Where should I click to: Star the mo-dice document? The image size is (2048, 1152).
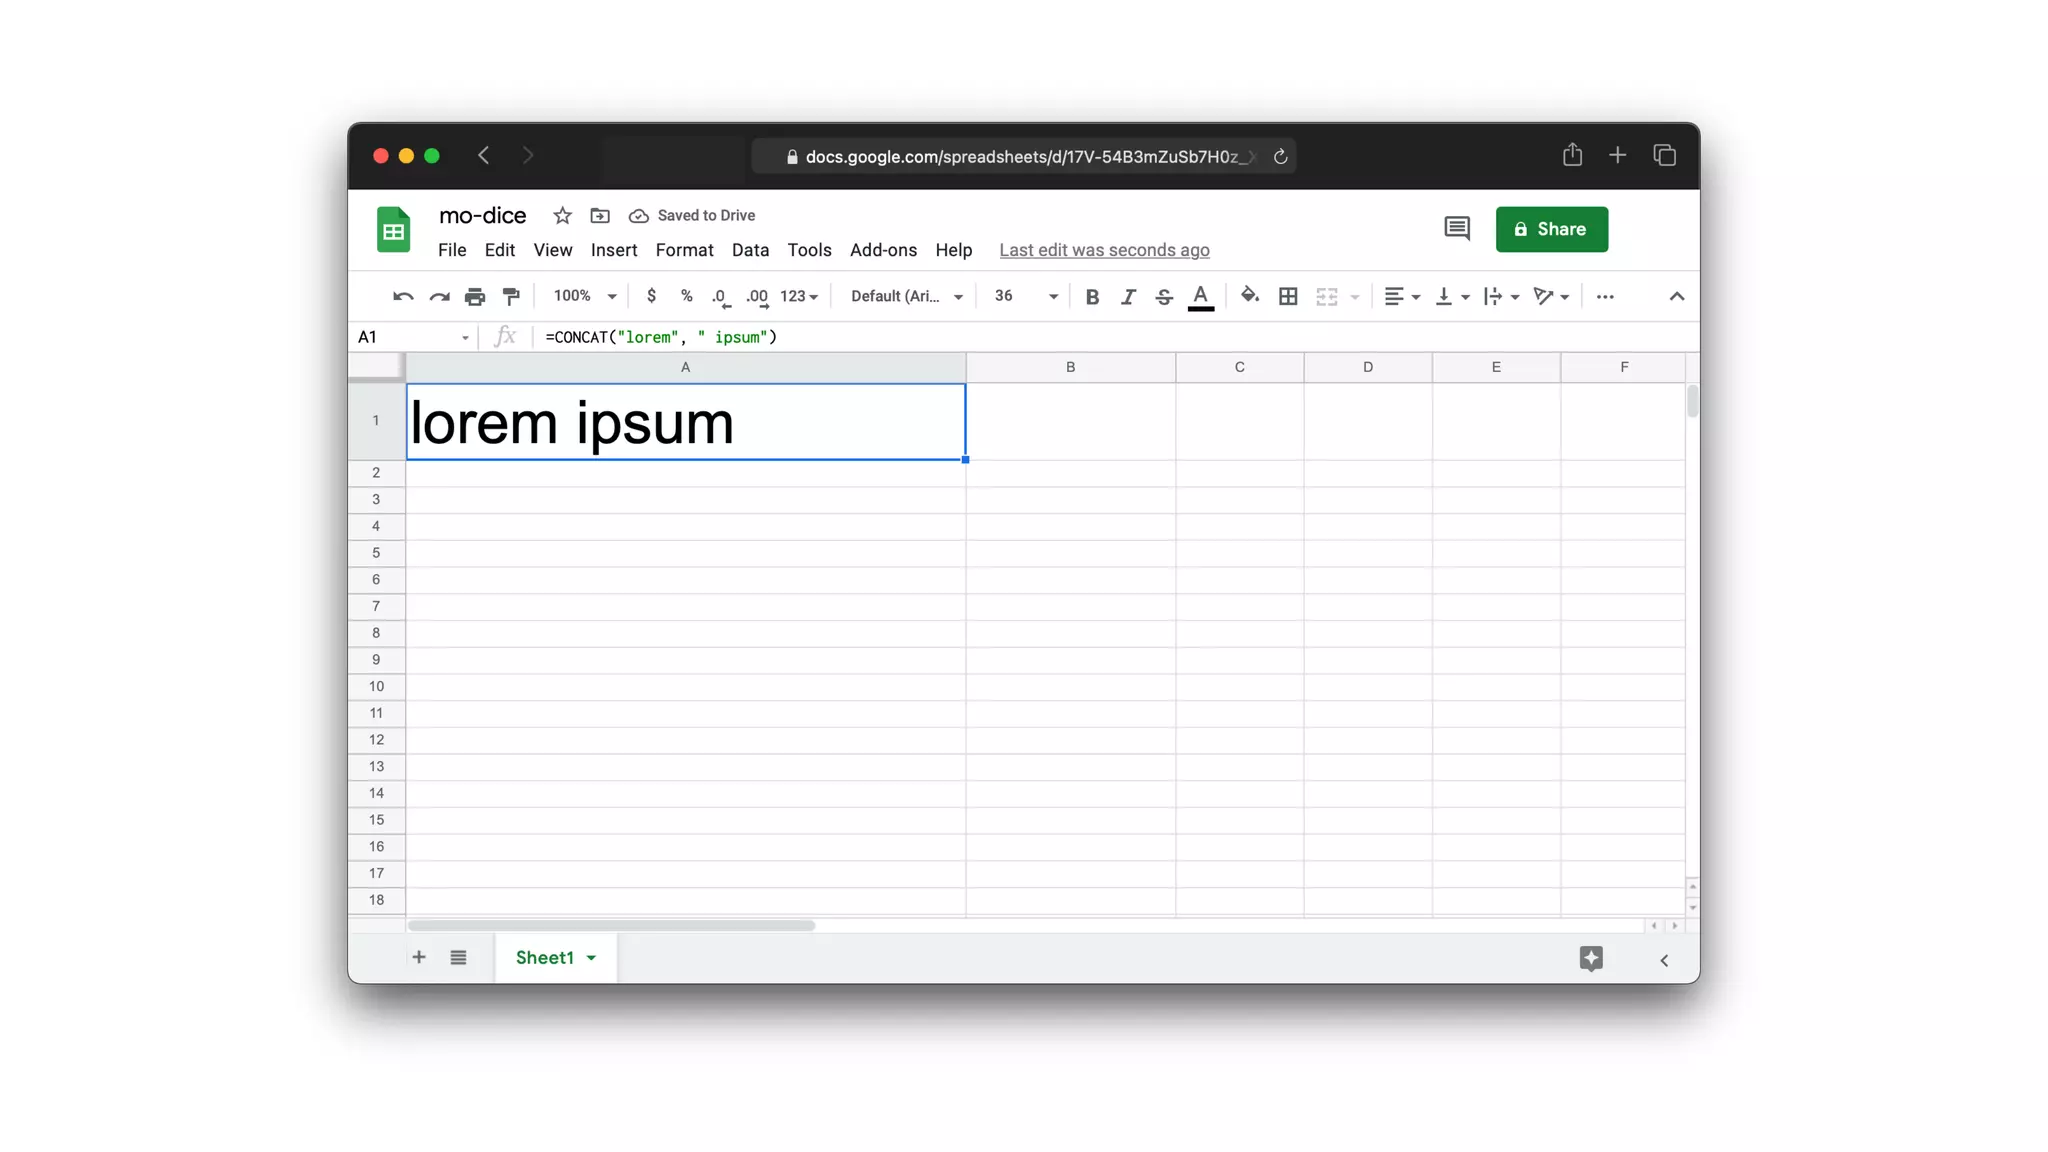(x=562, y=216)
